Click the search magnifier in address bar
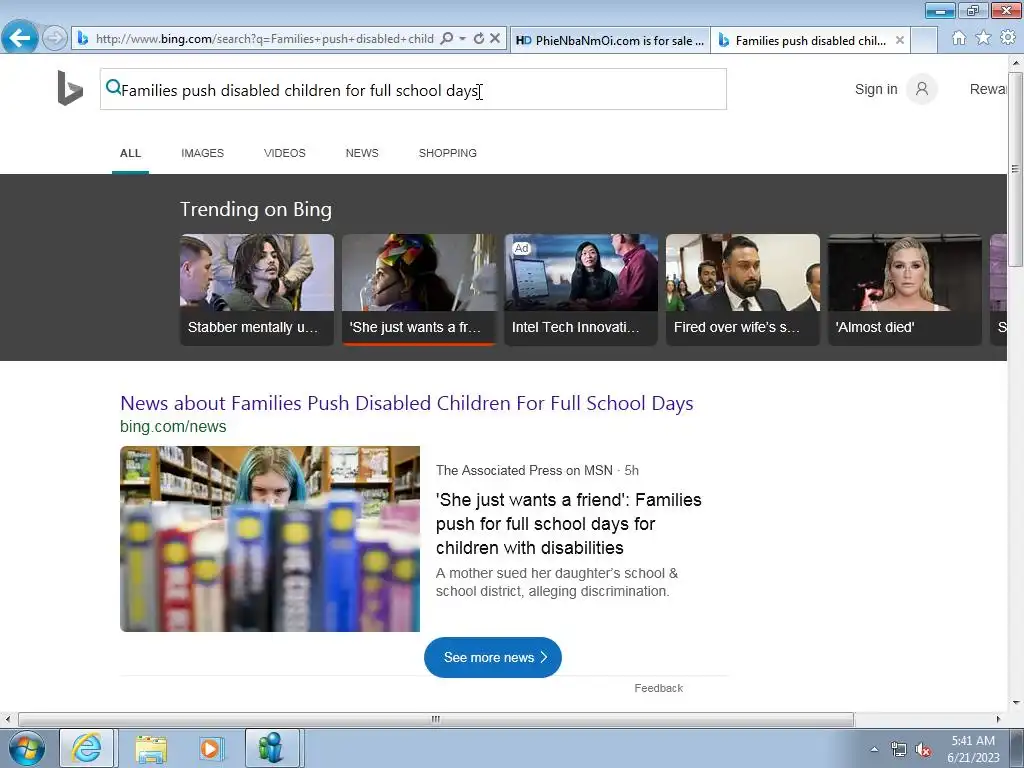This screenshot has width=1024, height=768. (447, 39)
